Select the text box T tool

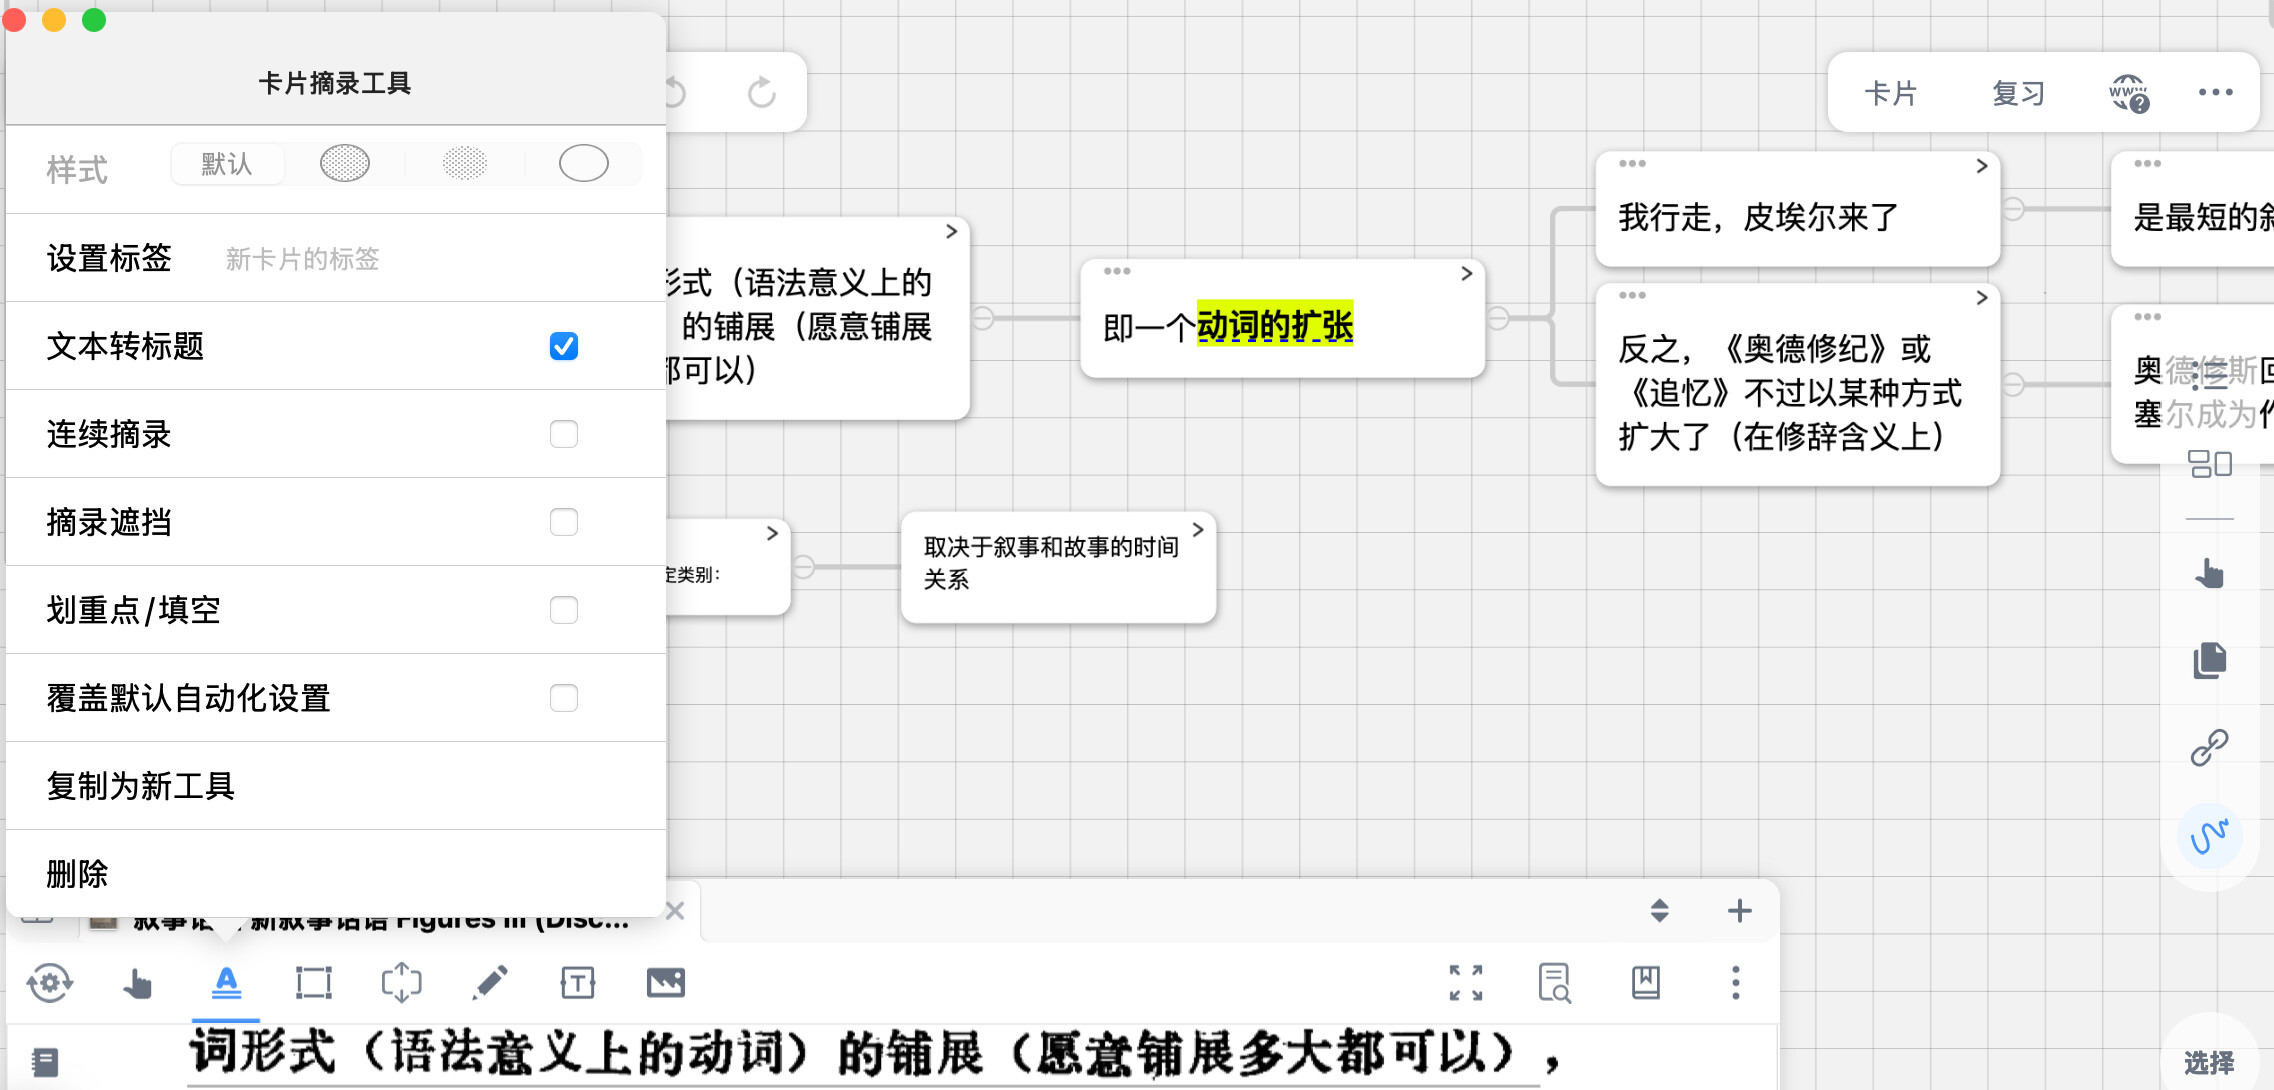pyautogui.click(x=578, y=983)
